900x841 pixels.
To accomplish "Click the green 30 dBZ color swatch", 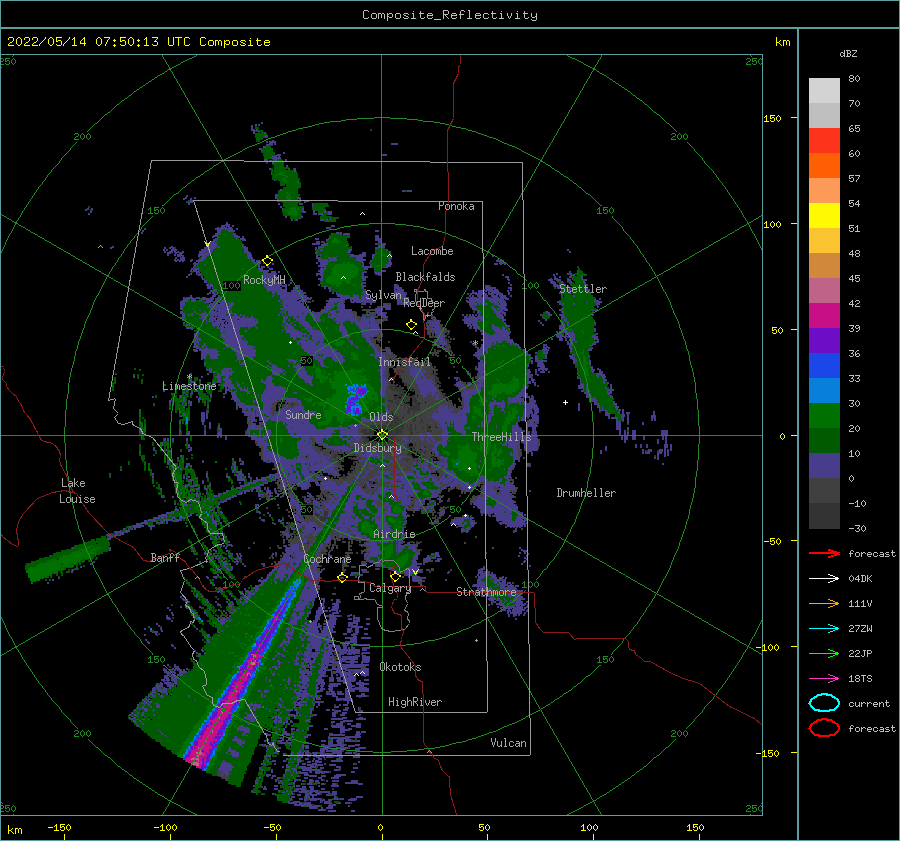I will (824, 415).
